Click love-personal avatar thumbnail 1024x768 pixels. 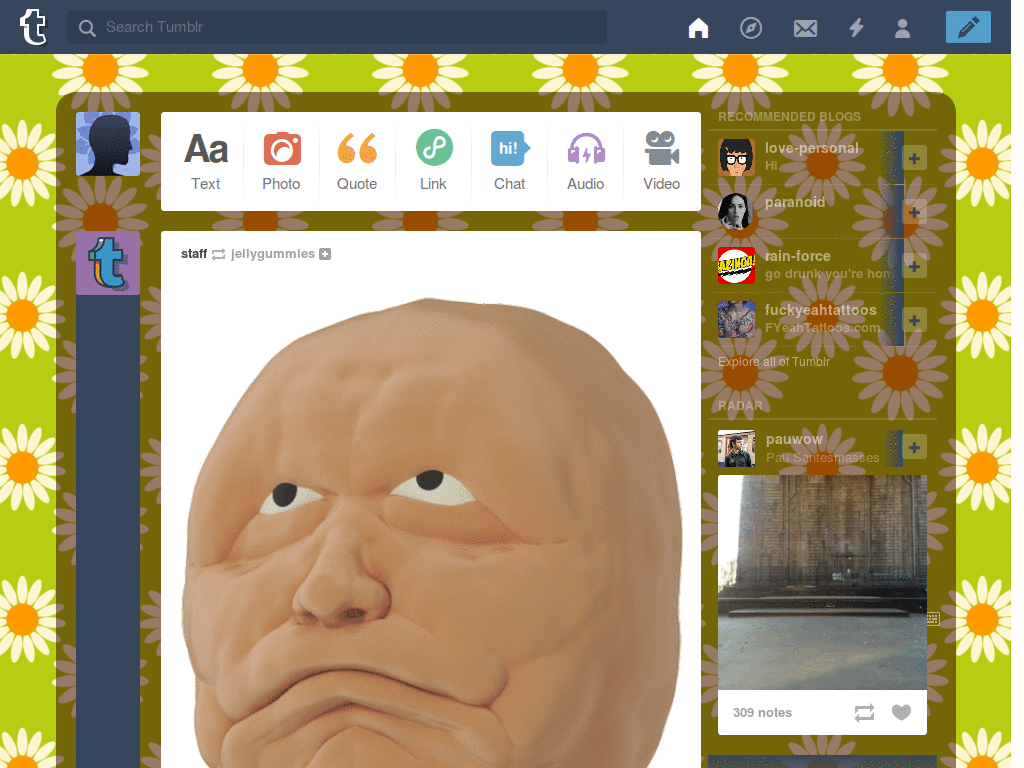(737, 157)
